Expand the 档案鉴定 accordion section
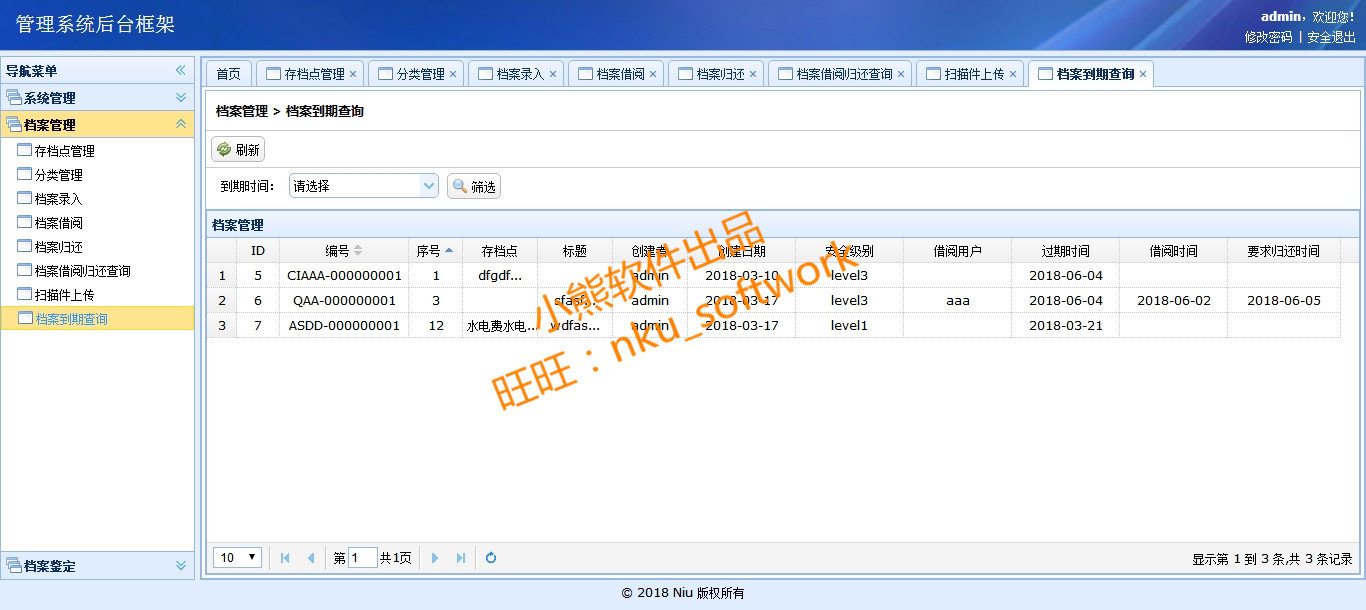 point(97,566)
